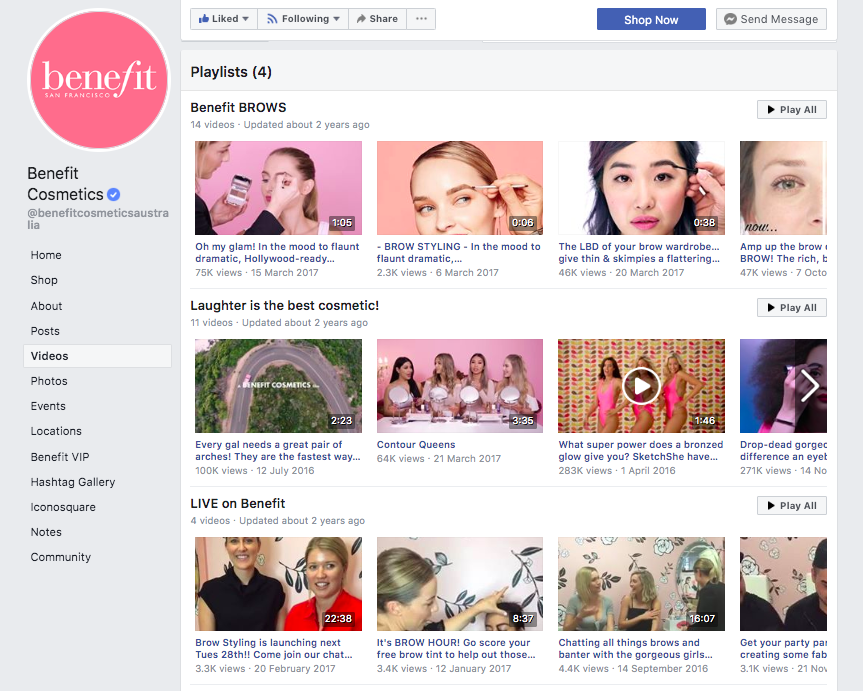Click 'What super power does a bronzed' title

point(641,450)
